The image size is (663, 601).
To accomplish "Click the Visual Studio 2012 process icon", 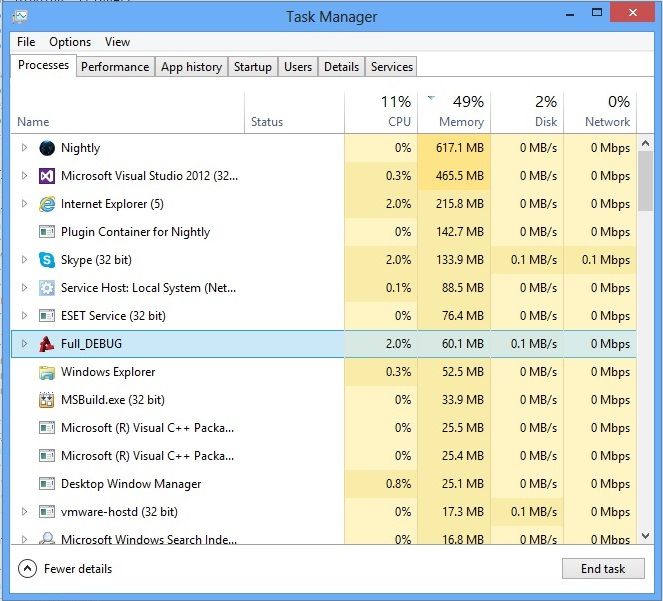I will pos(46,176).
